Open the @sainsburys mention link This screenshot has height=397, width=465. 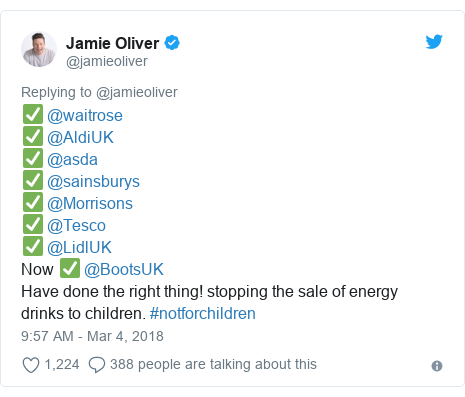coord(93,182)
